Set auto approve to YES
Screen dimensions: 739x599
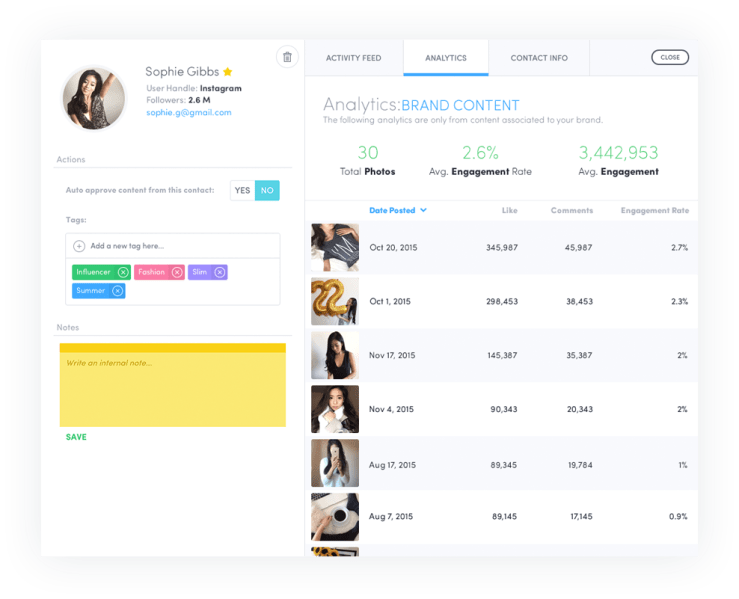point(242,190)
